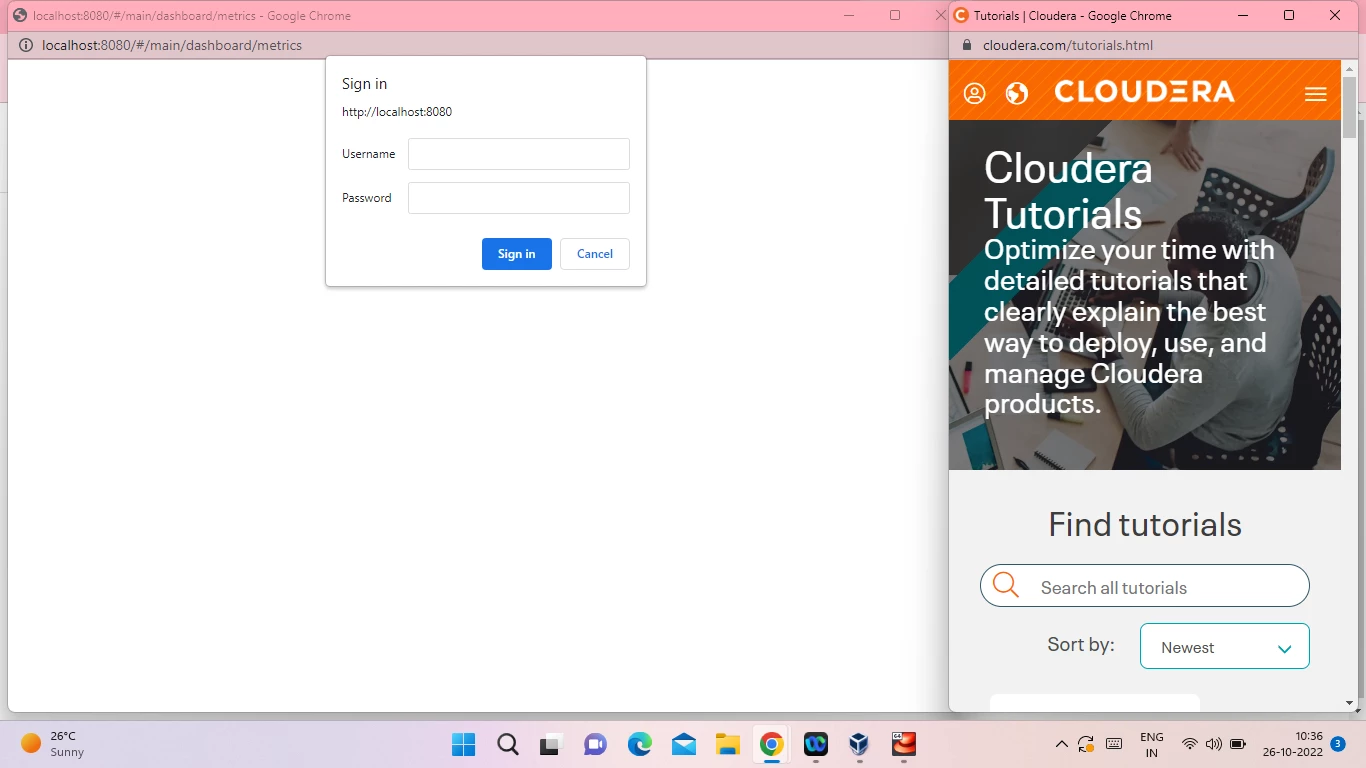Open the weather widget showing 26°C Sunny
This screenshot has height=768, width=1366.
[53, 744]
